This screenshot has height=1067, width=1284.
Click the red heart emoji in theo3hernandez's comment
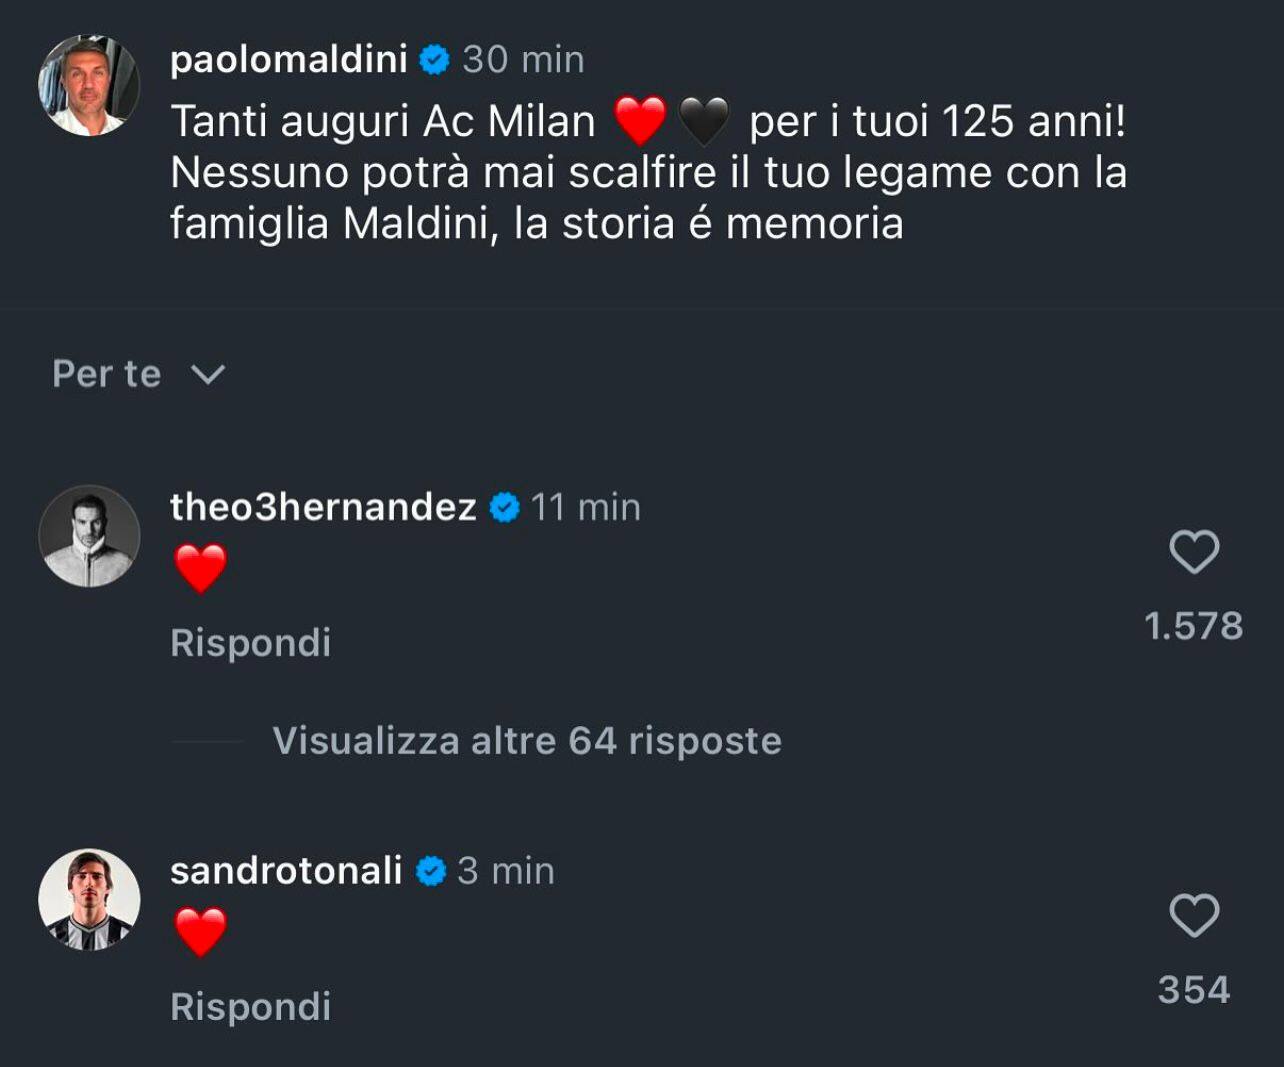pyautogui.click(x=201, y=568)
